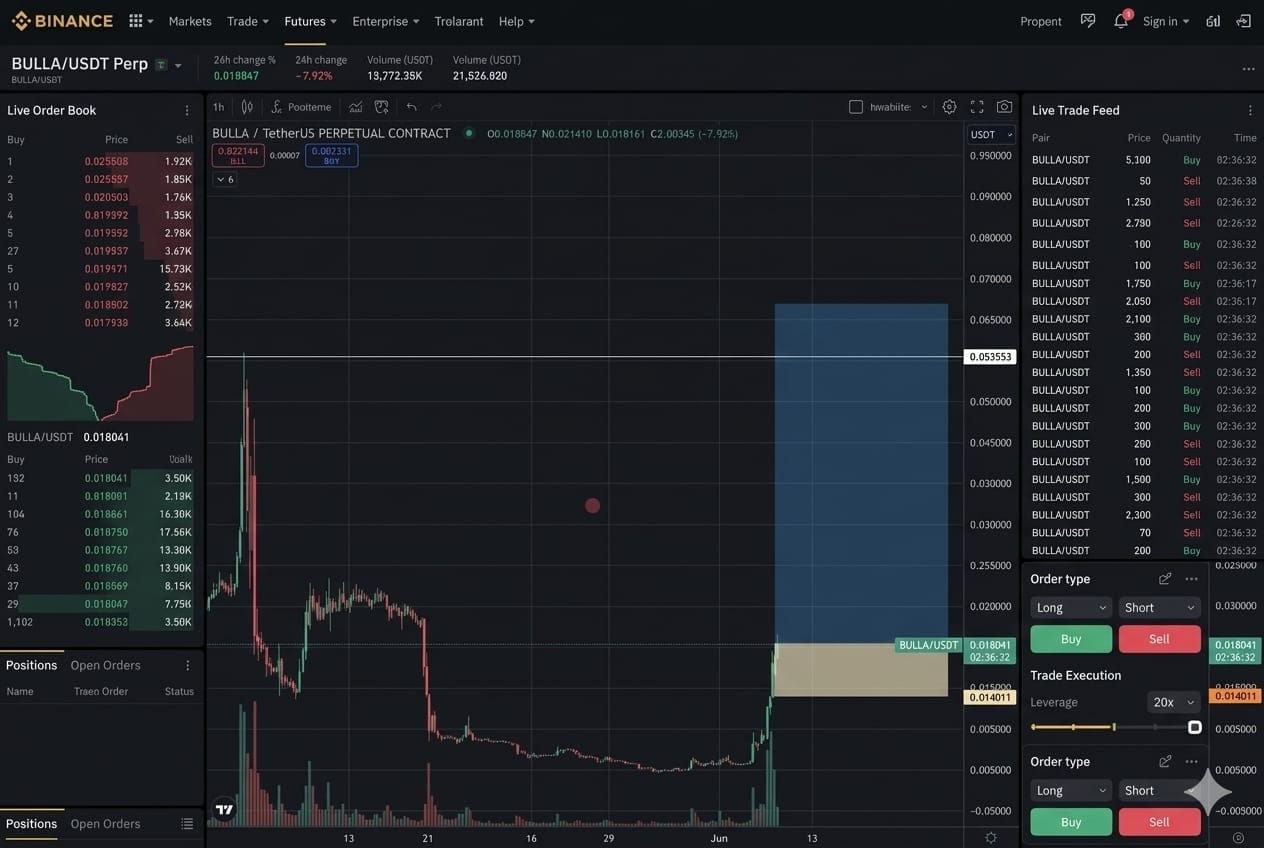Image resolution: width=1264 pixels, height=848 pixels.
Task: Open chart settings gear
Action: click(949, 107)
